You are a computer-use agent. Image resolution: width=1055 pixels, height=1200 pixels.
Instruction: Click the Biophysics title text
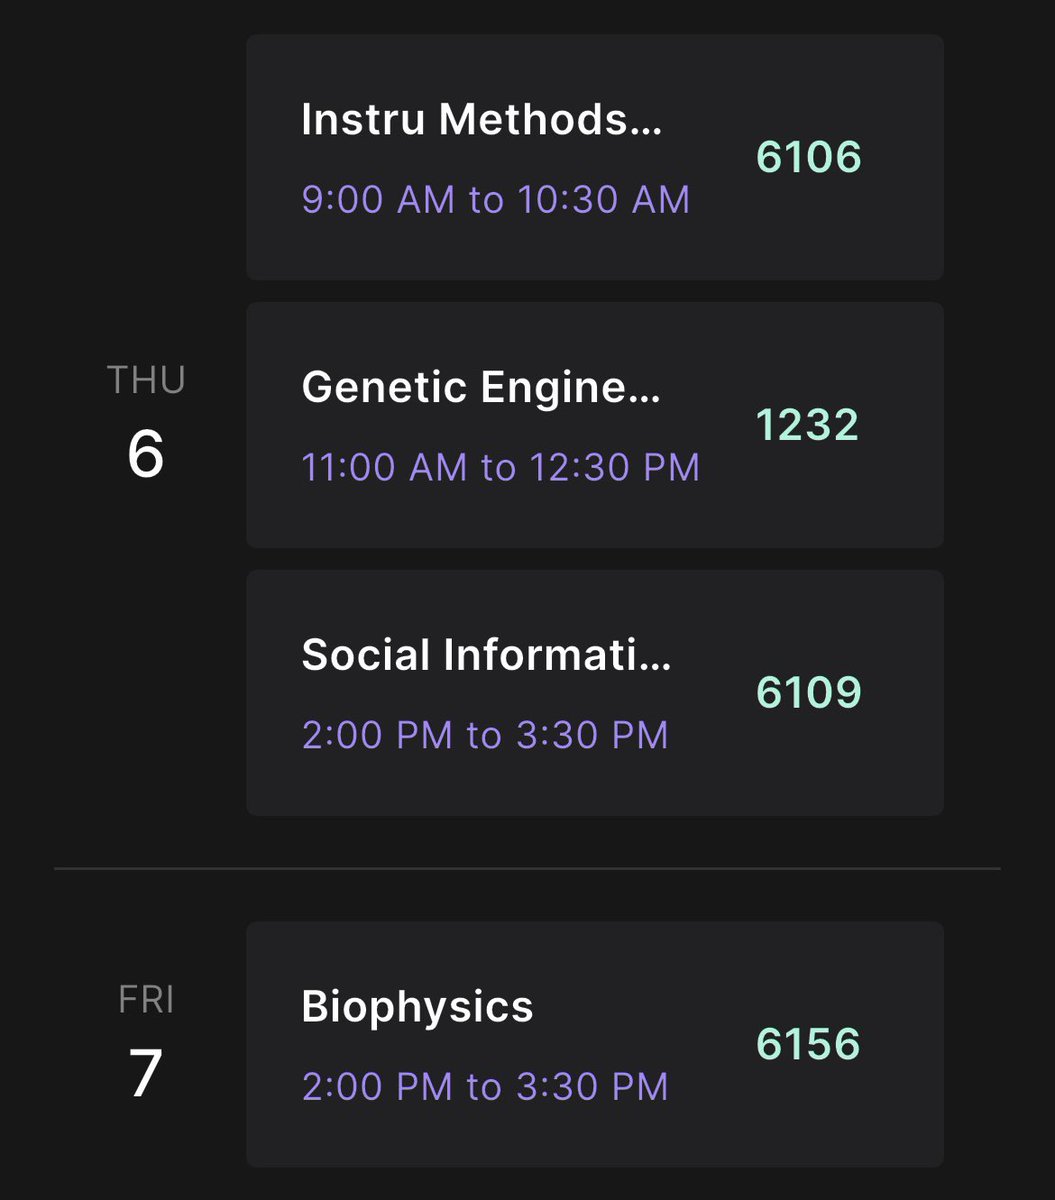(418, 1008)
